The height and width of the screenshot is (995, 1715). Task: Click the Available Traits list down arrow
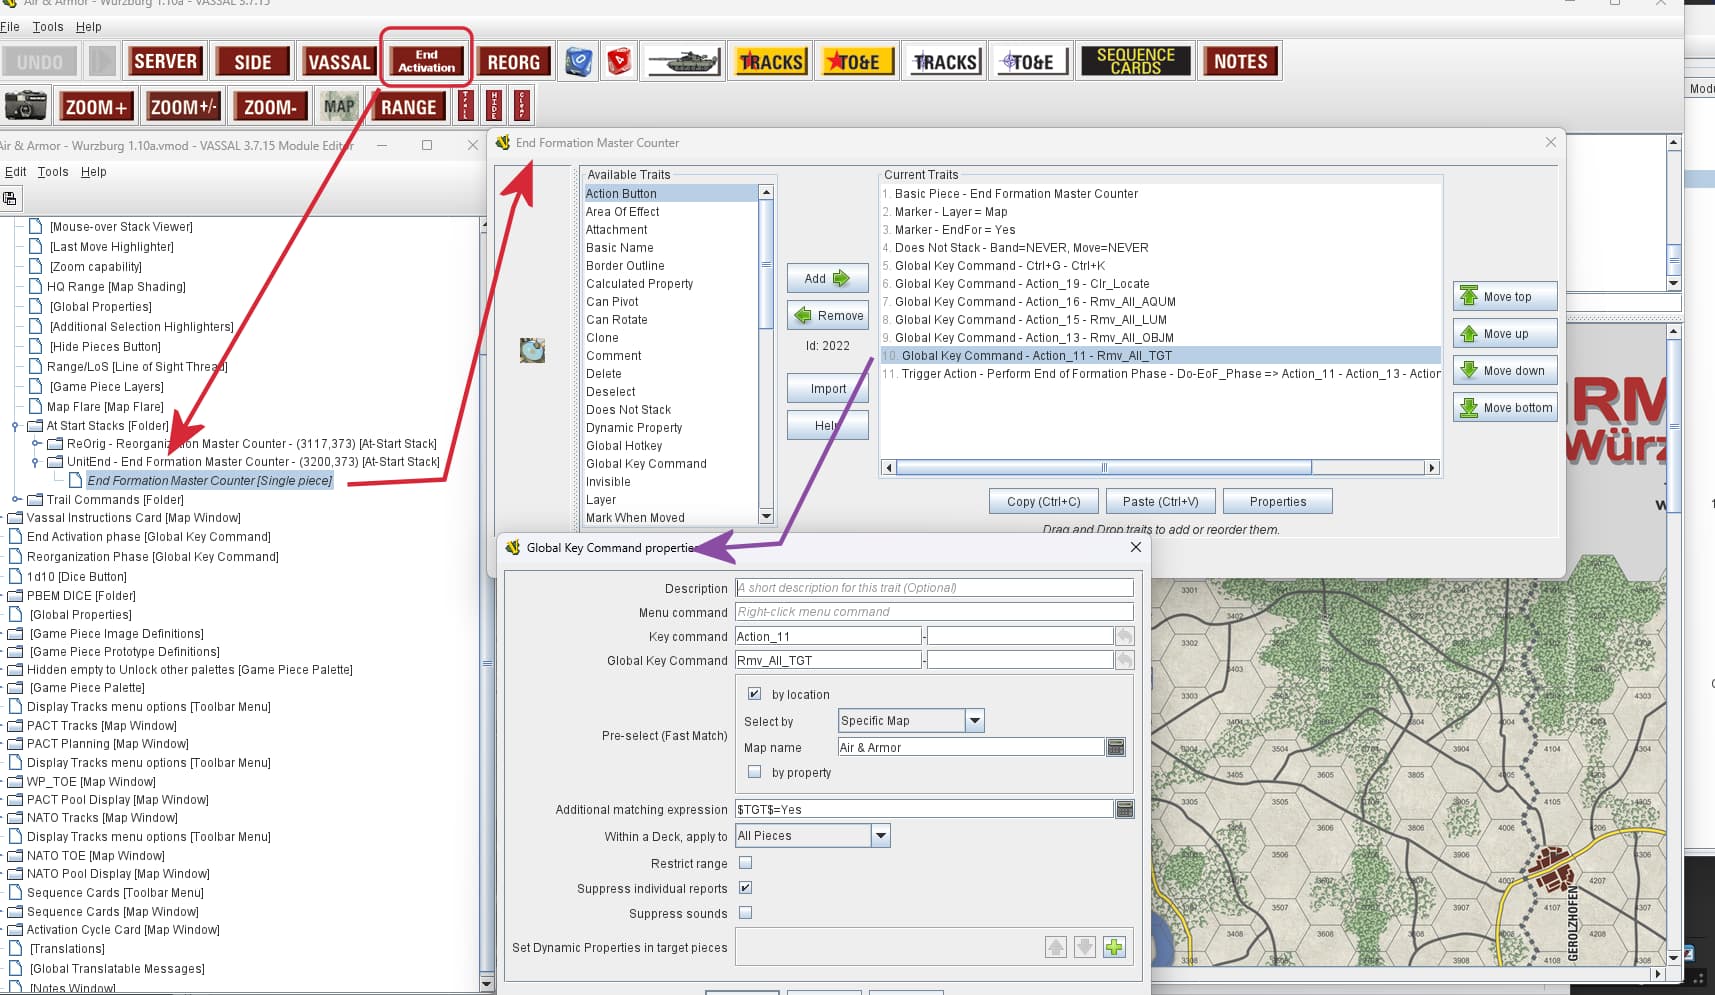tap(766, 517)
